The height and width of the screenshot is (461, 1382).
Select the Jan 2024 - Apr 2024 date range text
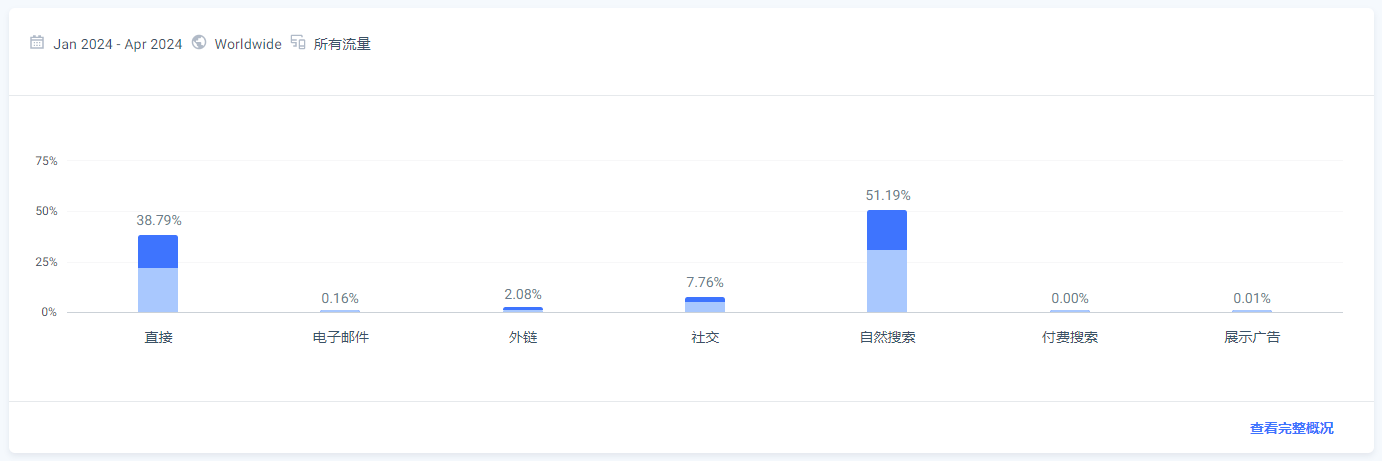[118, 44]
